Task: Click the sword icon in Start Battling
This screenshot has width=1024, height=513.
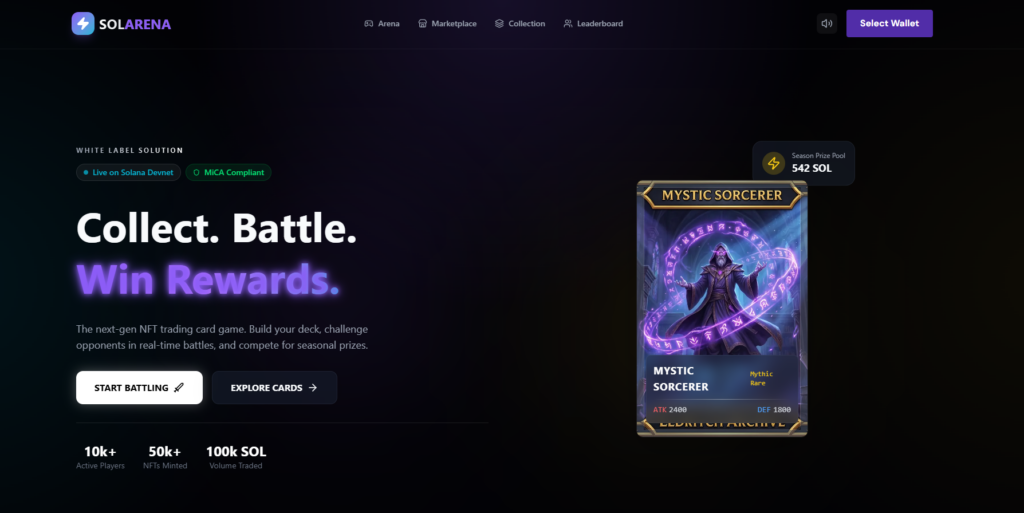Action: 179,388
